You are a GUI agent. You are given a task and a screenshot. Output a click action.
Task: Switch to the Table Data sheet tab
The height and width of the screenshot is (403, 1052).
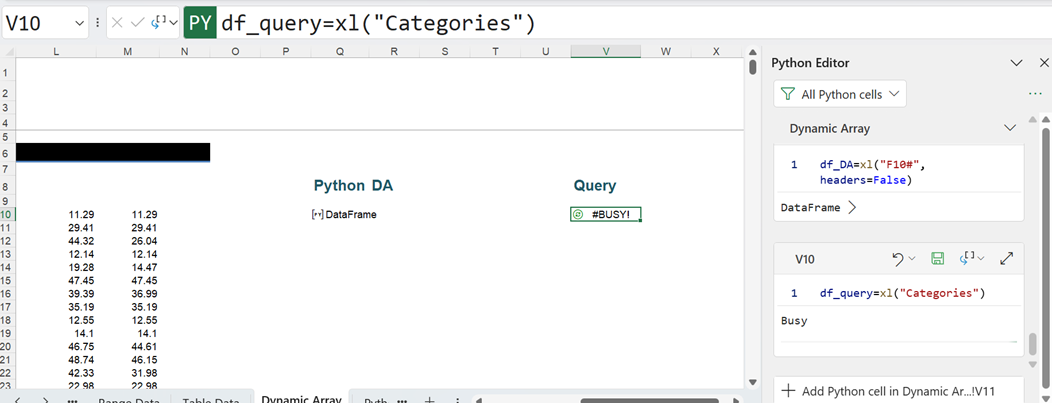211,401
